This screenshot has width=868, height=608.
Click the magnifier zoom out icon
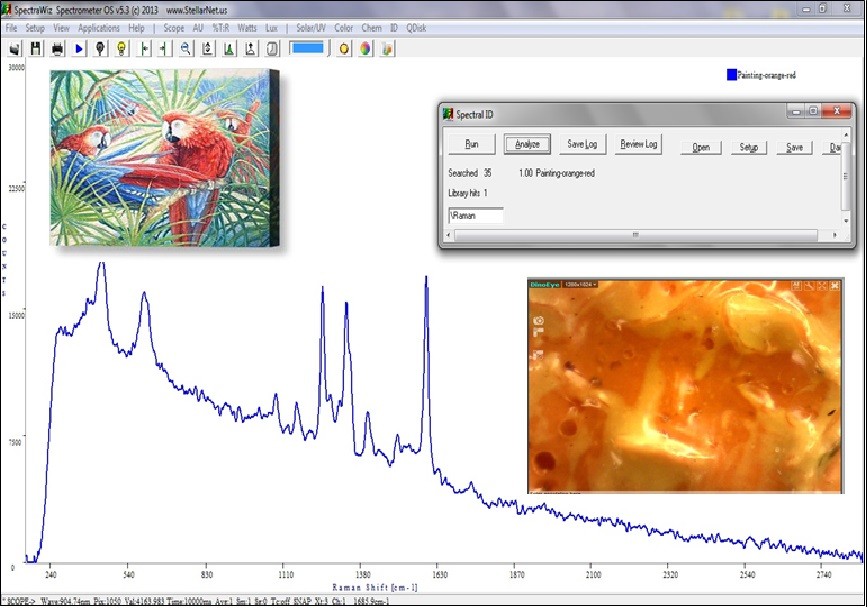tap(186, 48)
